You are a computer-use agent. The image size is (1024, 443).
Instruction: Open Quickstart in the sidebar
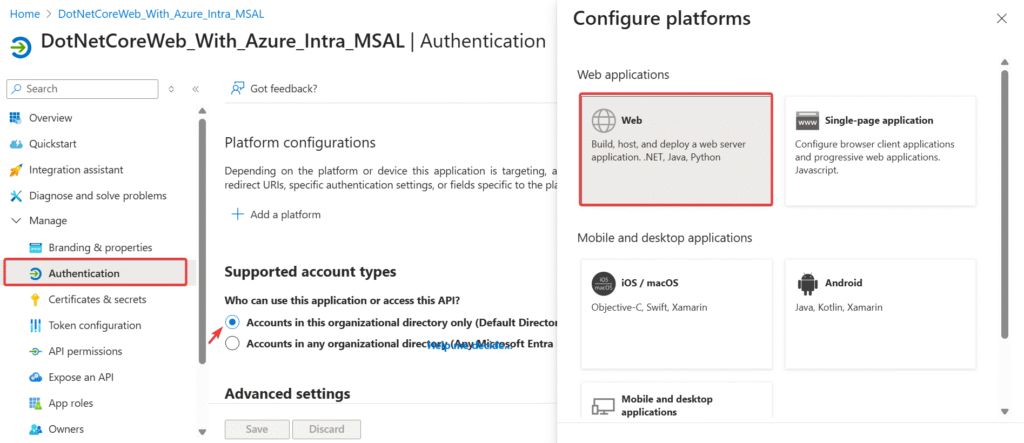pyautogui.click(x=52, y=144)
